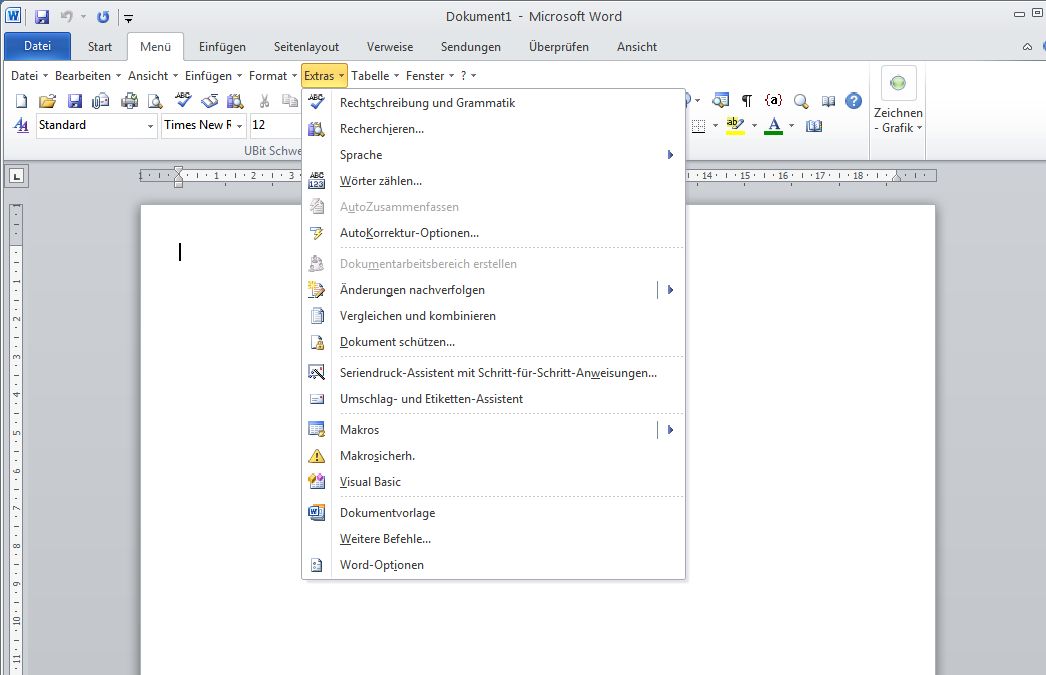Click the open-book reading layout icon

[828, 101]
